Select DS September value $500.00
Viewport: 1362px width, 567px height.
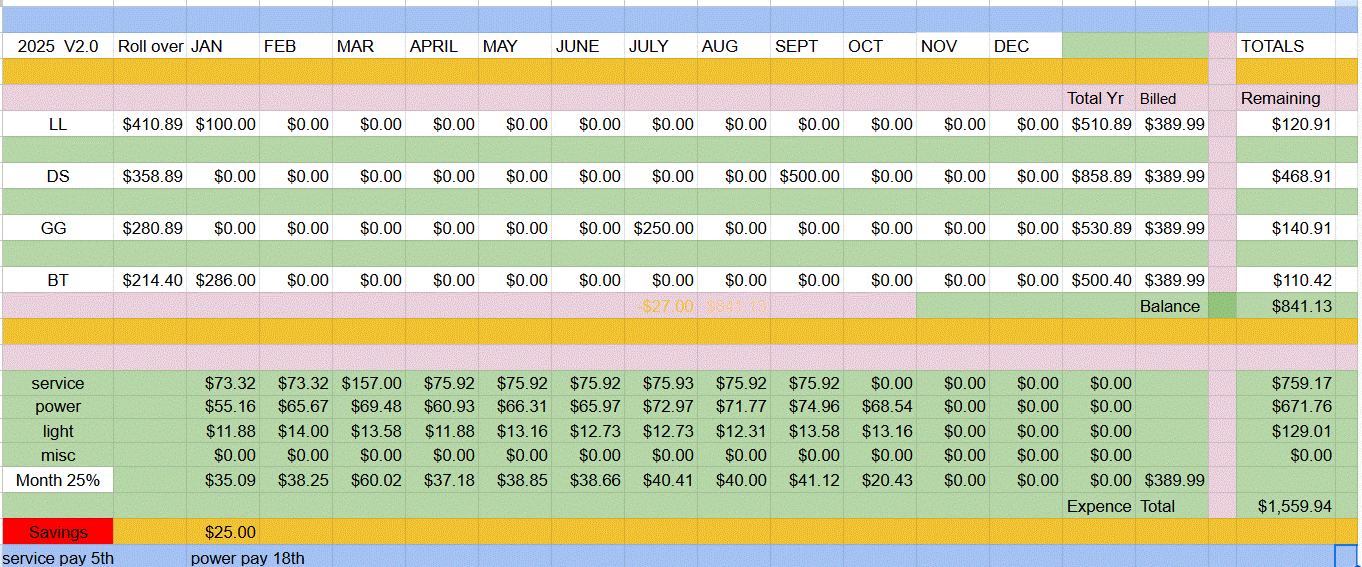pyautogui.click(x=806, y=176)
